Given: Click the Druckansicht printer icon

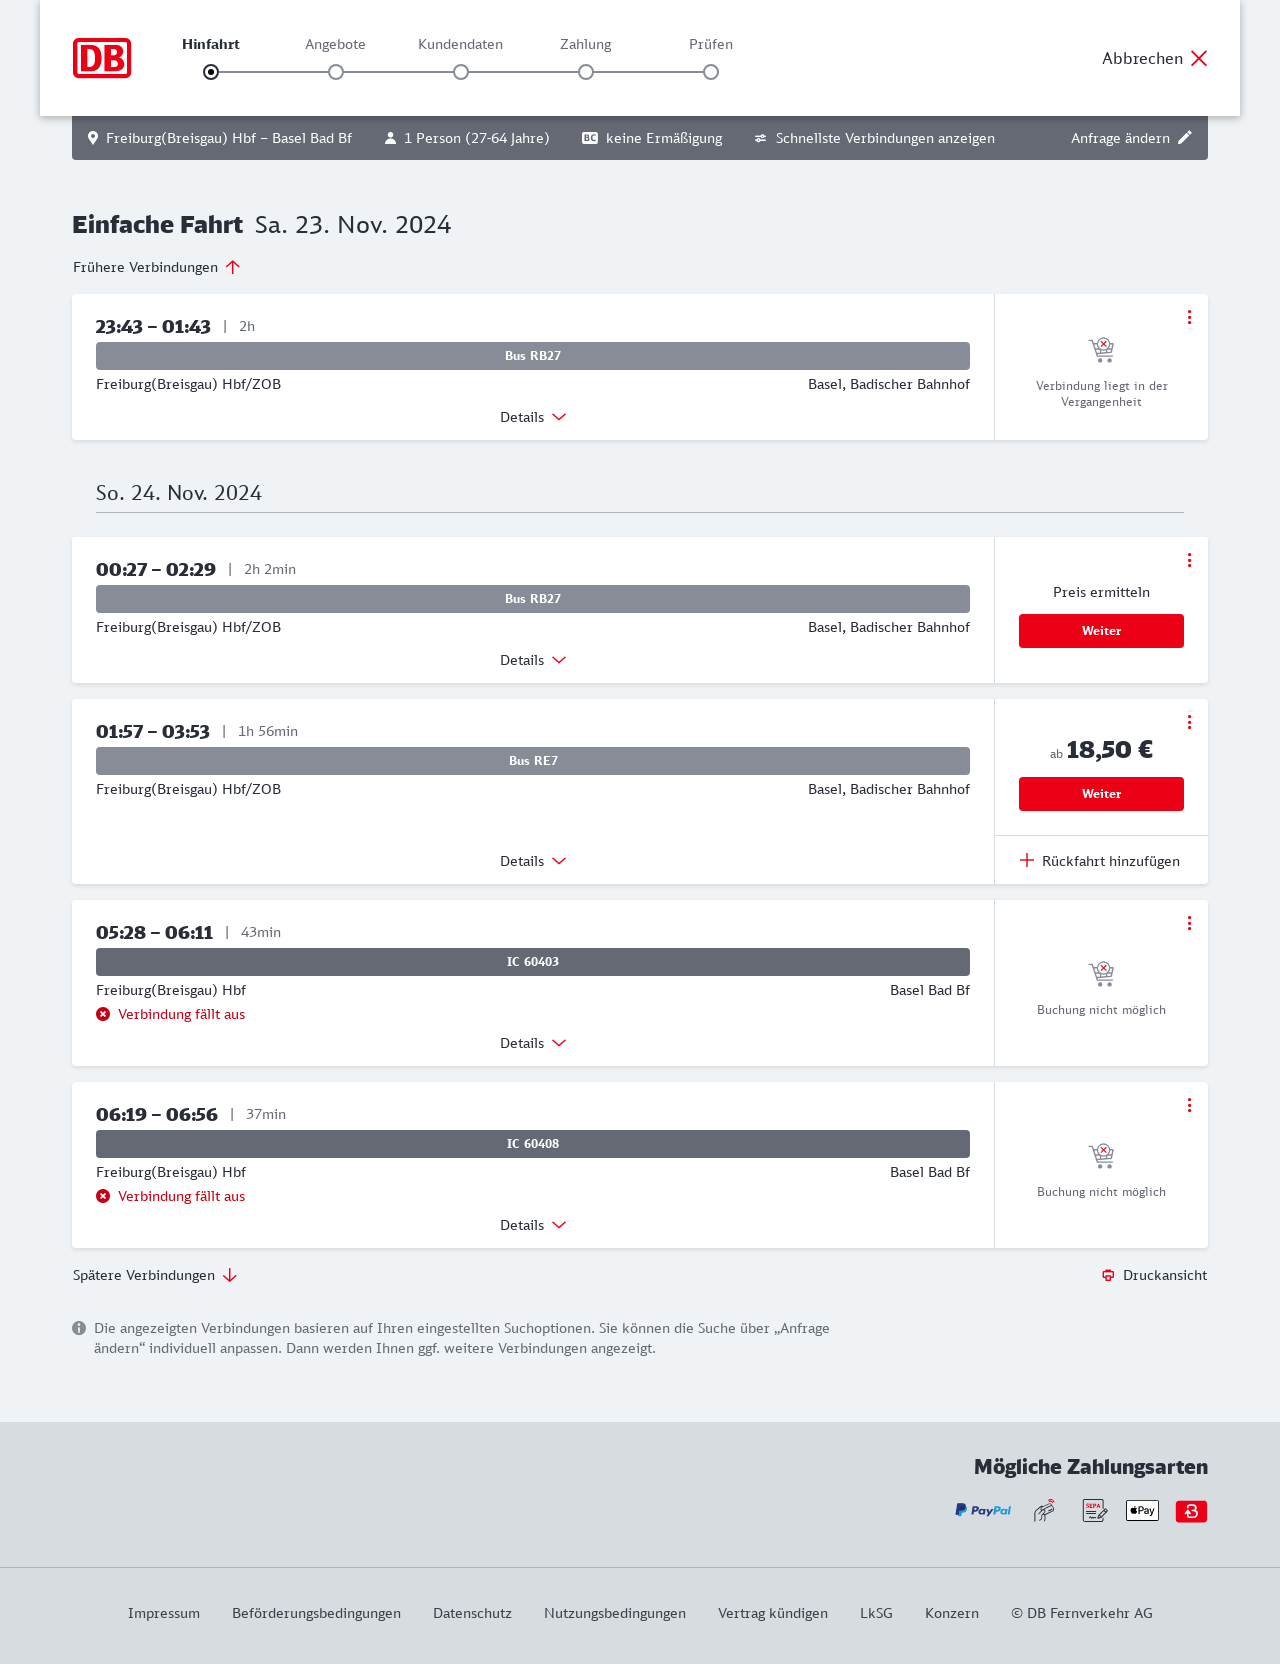Looking at the screenshot, I should (1108, 1275).
